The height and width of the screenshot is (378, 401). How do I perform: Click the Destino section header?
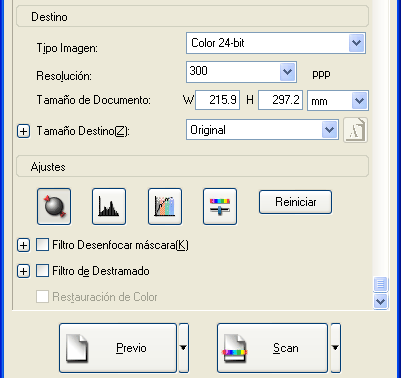point(192,16)
